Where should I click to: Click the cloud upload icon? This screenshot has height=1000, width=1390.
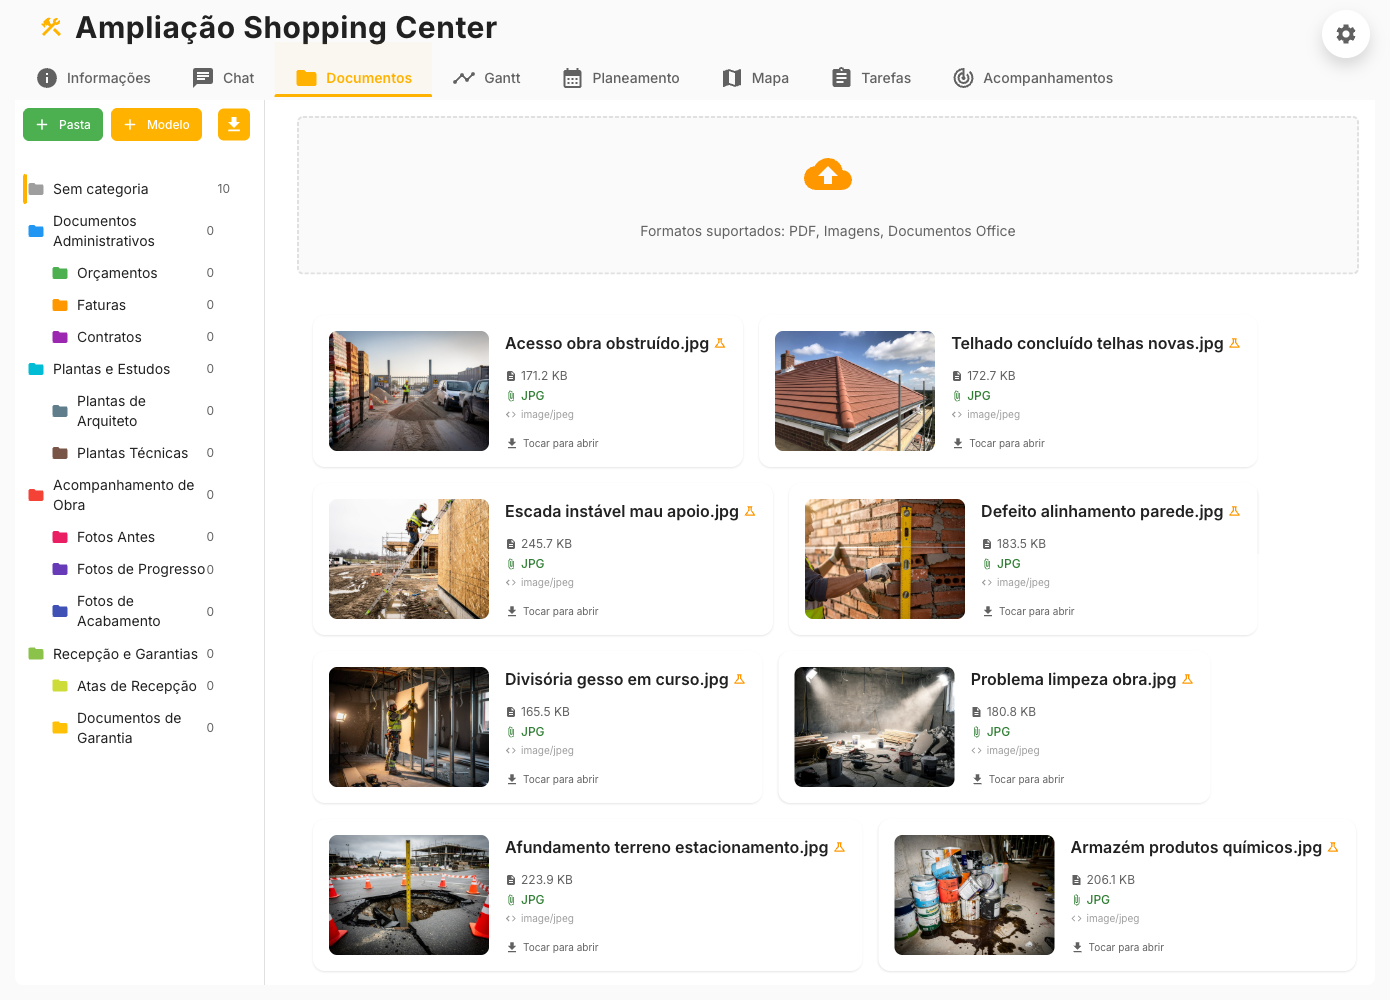(827, 175)
